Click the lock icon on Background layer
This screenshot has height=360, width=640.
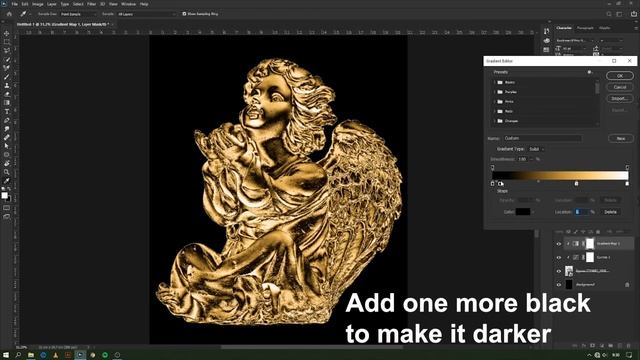627,285
